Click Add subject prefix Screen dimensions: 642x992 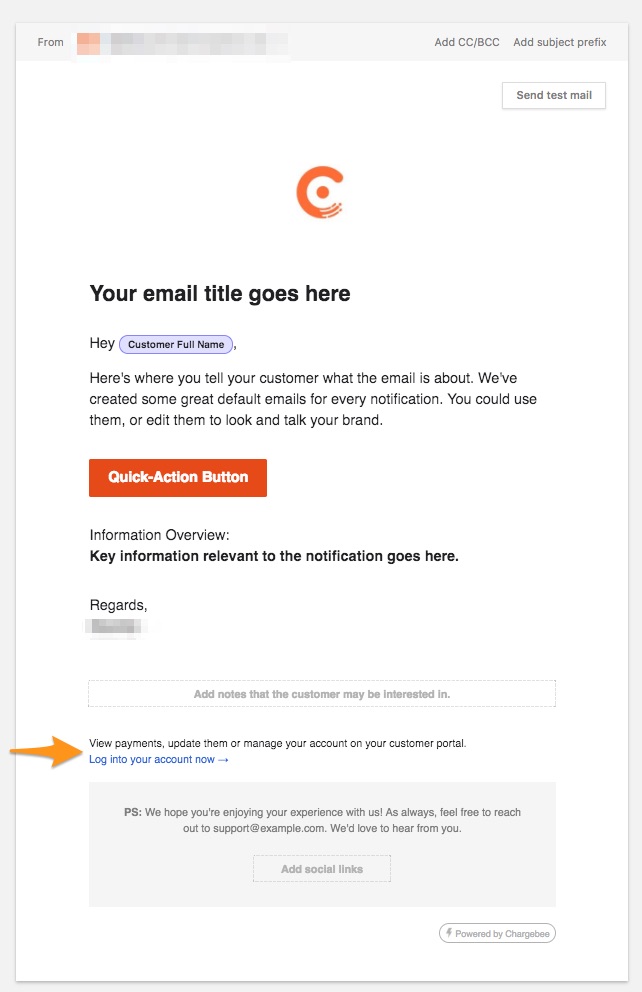[x=559, y=42]
